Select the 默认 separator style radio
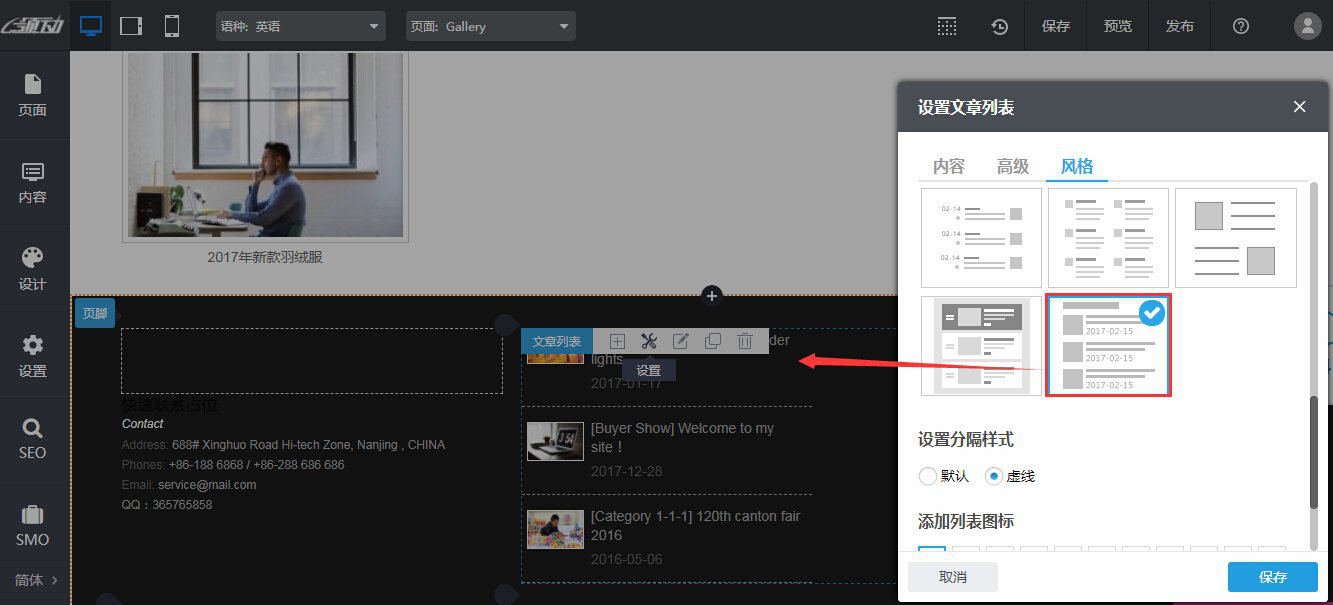The height and width of the screenshot is (605, 1333). [x=927, y=476]
